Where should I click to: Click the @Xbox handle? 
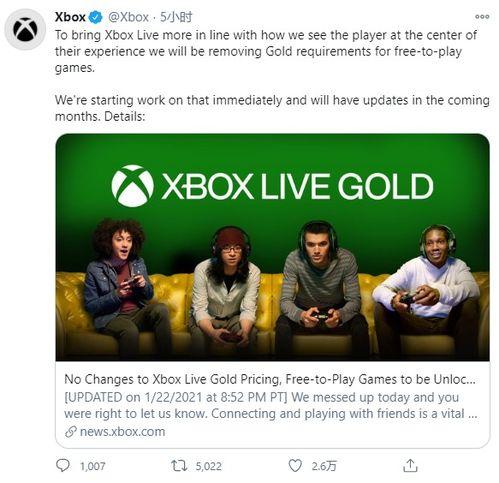point(128,17)
